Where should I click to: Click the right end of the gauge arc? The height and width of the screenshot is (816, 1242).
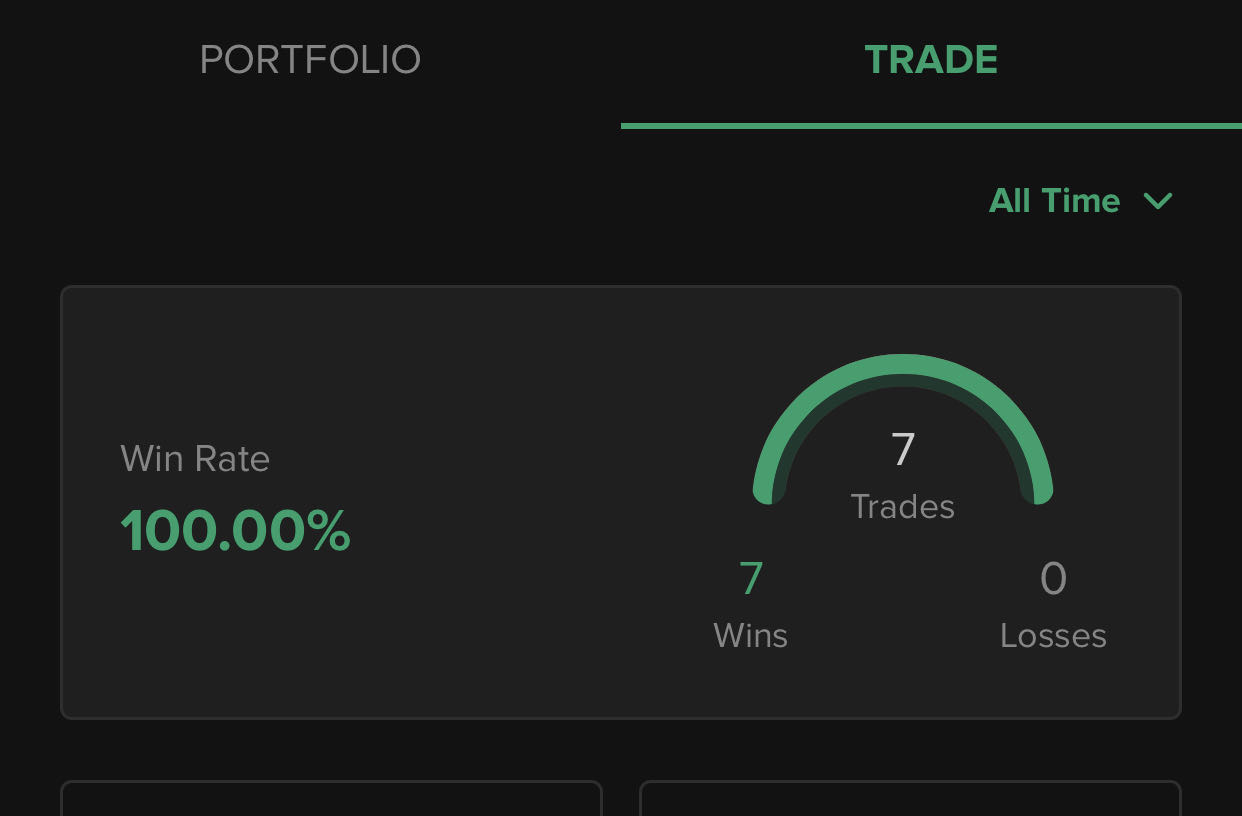pos(1039,490)
